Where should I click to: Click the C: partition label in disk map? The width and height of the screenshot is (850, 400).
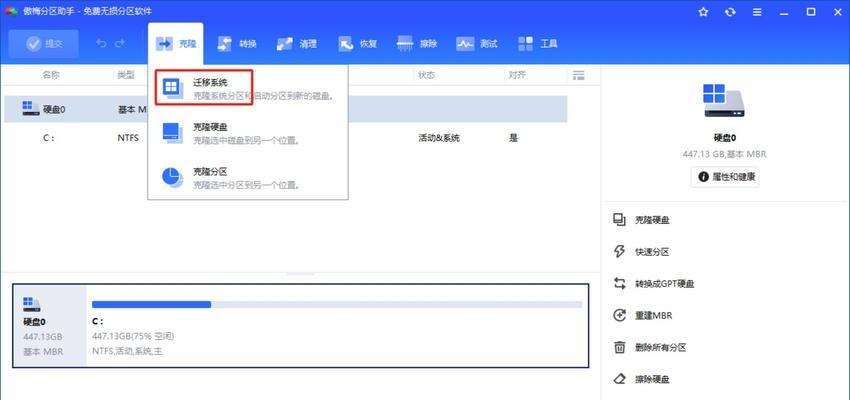(x=98, y=322)
